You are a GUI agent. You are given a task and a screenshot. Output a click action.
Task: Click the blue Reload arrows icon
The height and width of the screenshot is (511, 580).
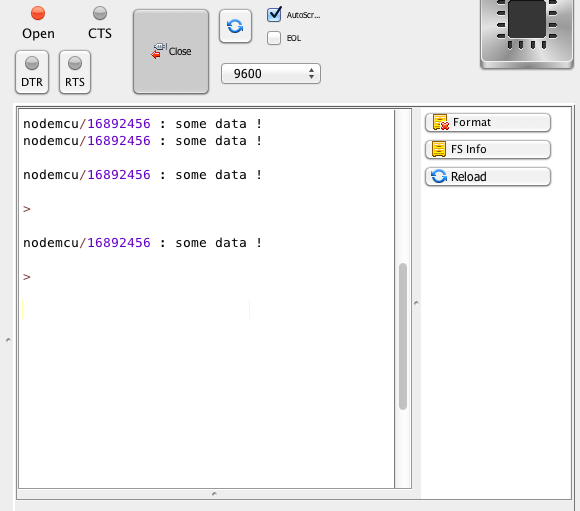point(439,177)
